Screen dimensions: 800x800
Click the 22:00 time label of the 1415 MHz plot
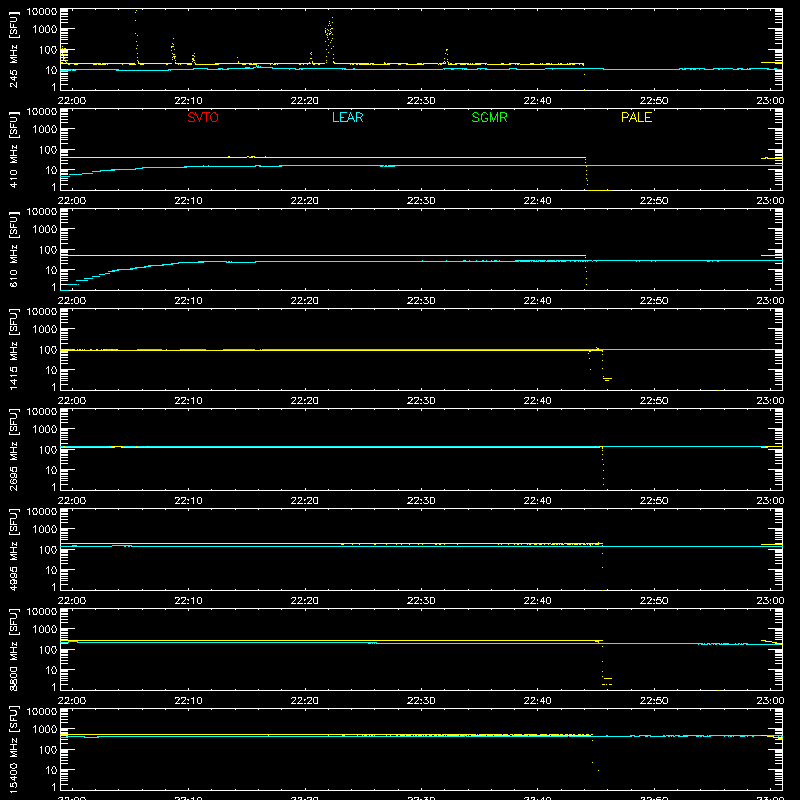coord(72,401)
